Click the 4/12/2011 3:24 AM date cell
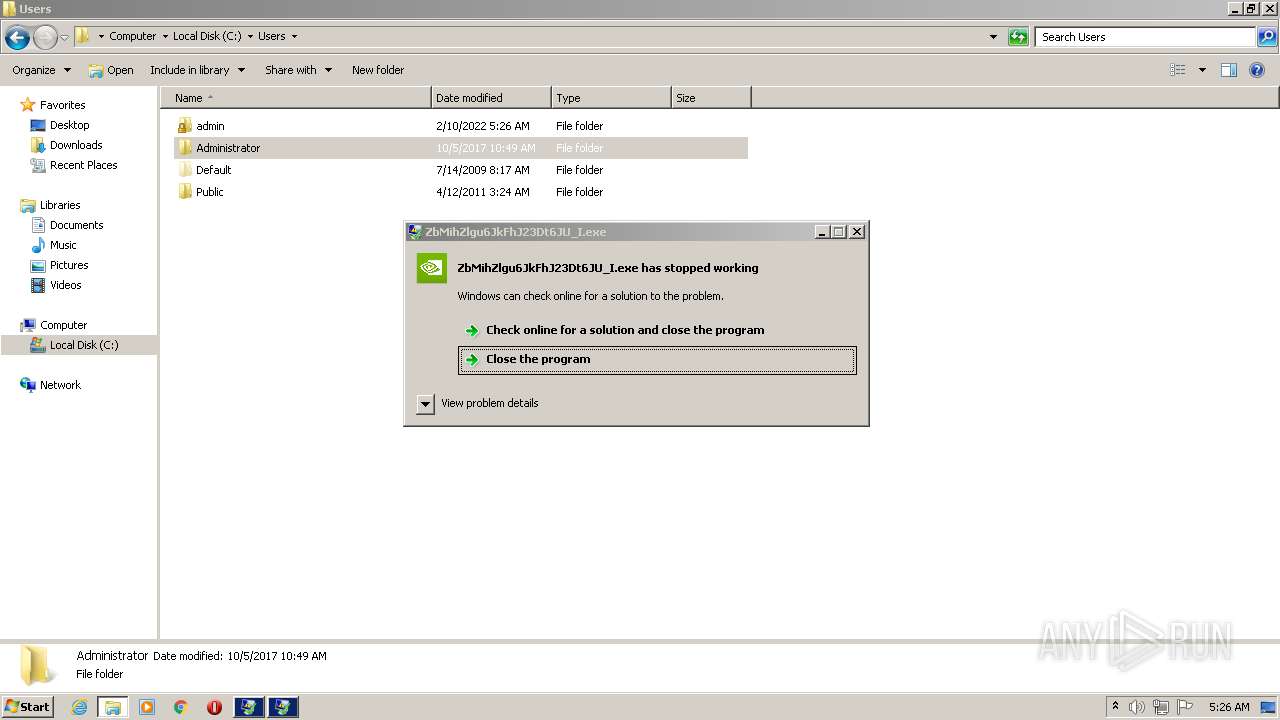The width and height of the screenshot is (1280, 720). pyautogui.click(x=483, y=192)
